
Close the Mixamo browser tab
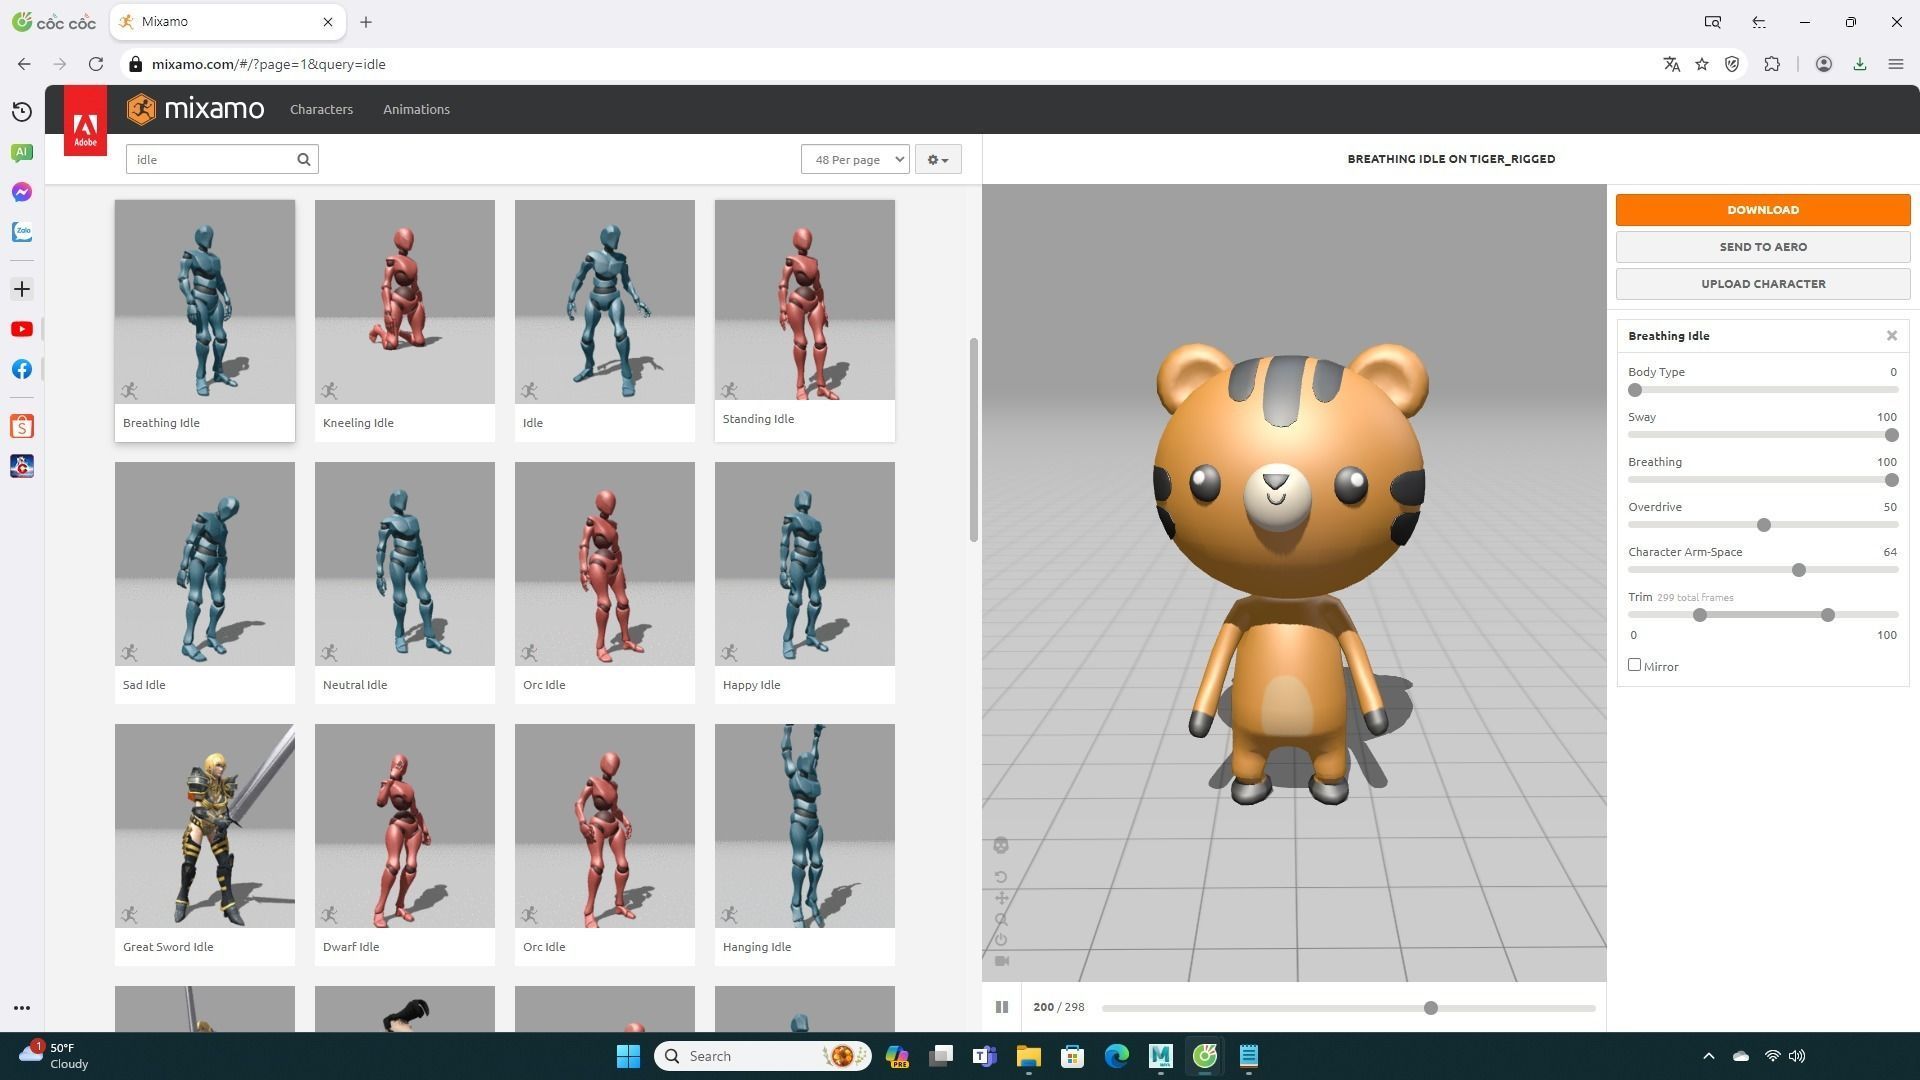327,22
